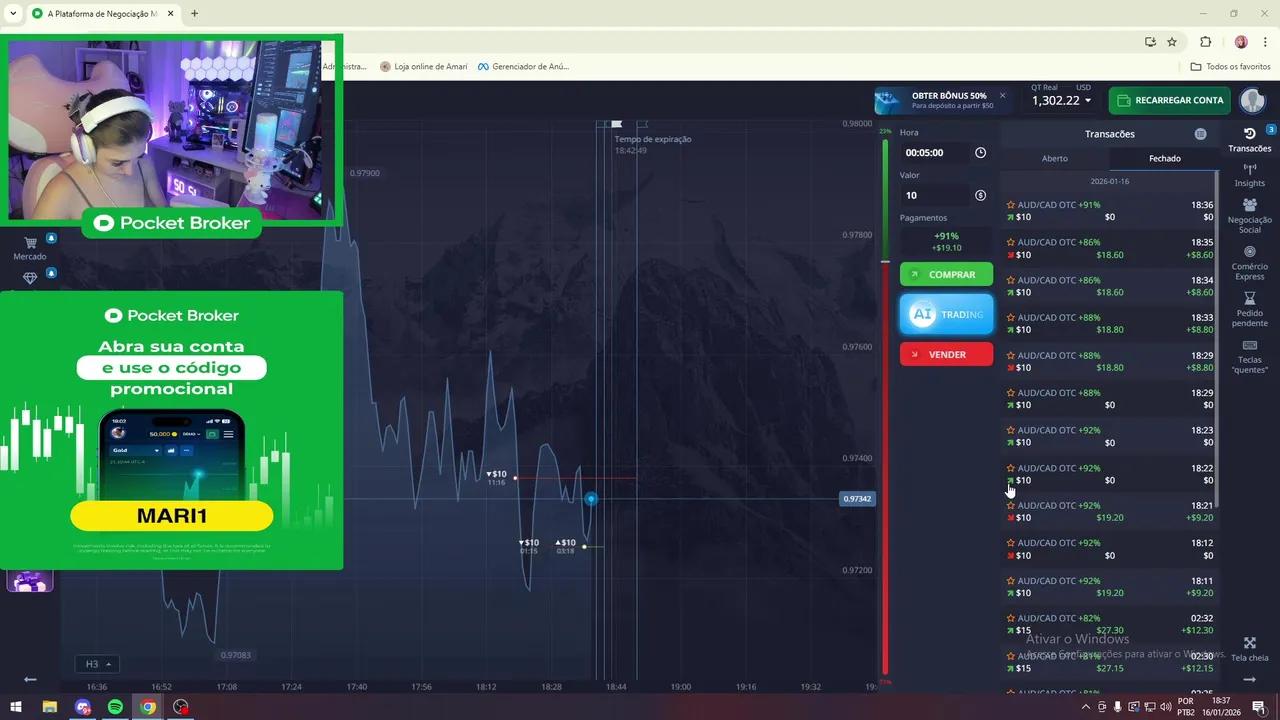Open the Chrome tab search dropdown
The image size is (1280, 720).
[x=13, y=14]
